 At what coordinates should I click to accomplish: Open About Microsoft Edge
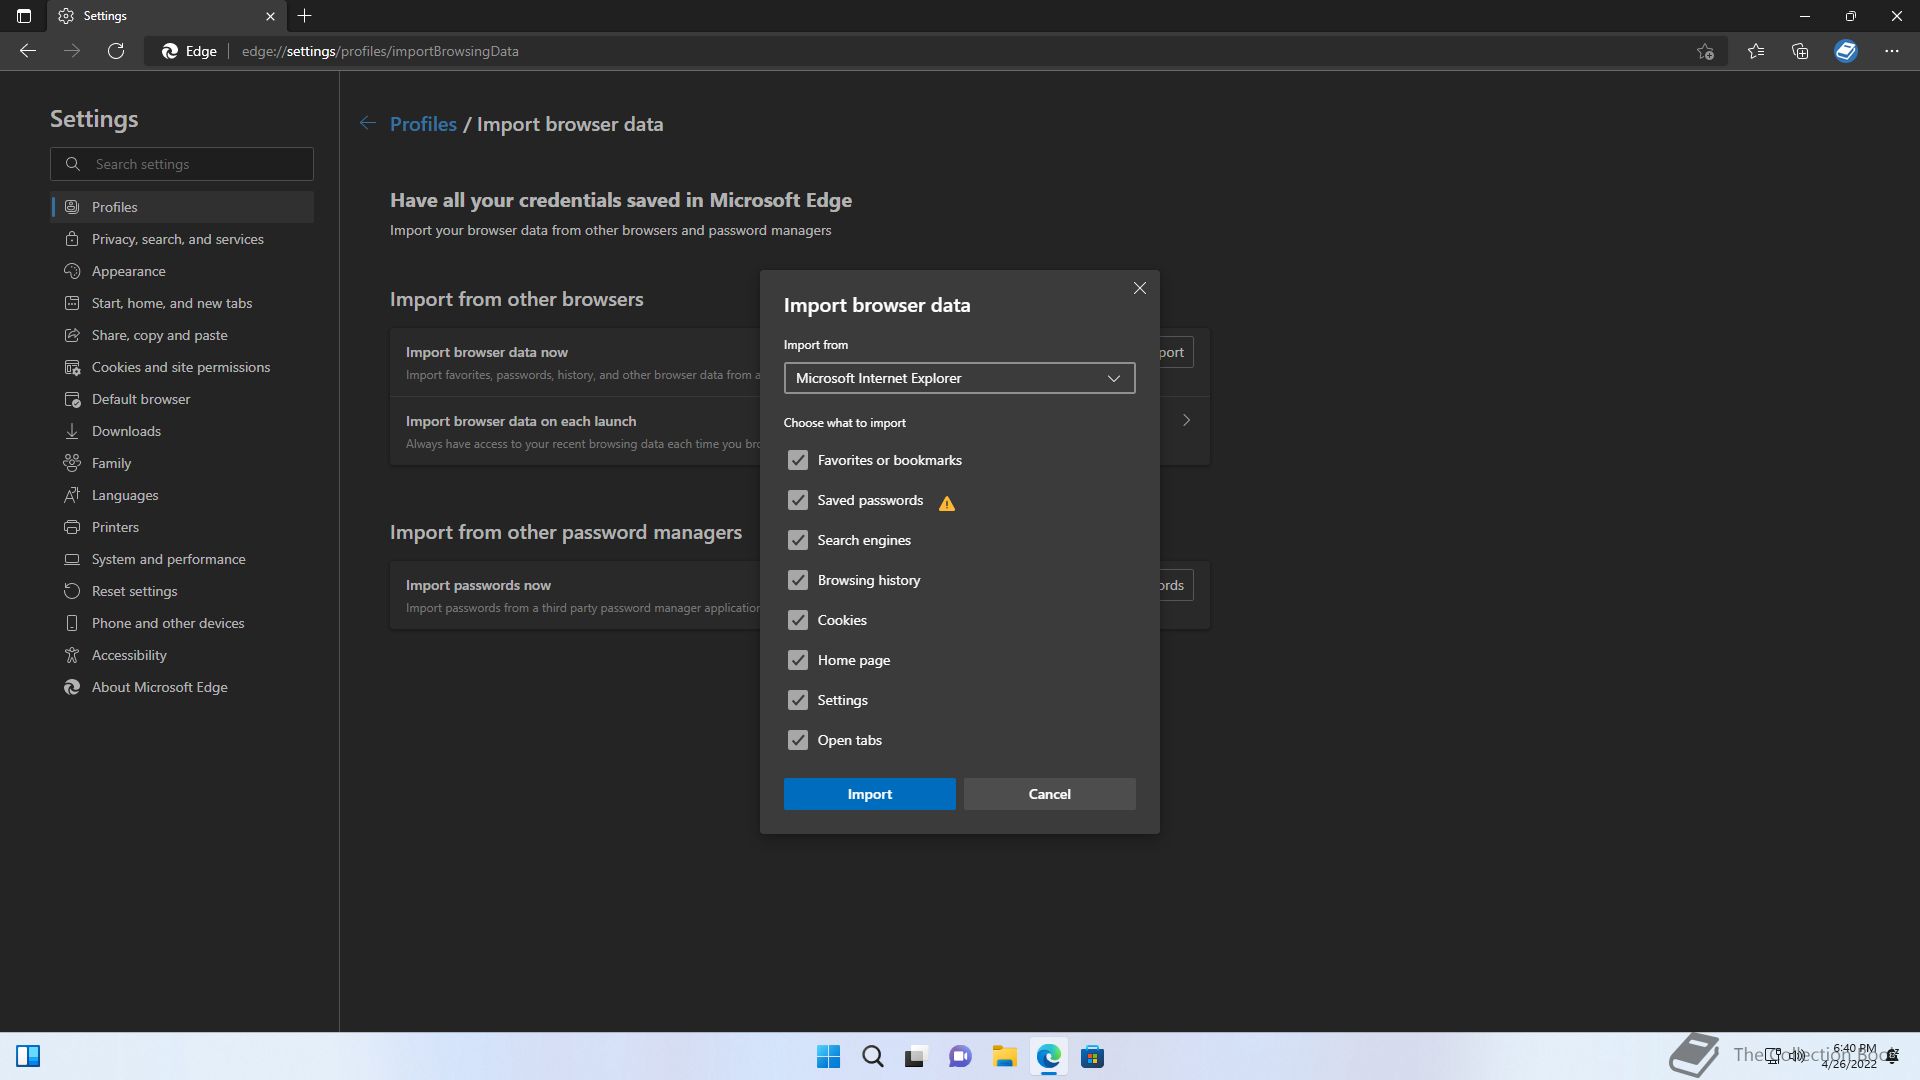(x=182, y=687)
